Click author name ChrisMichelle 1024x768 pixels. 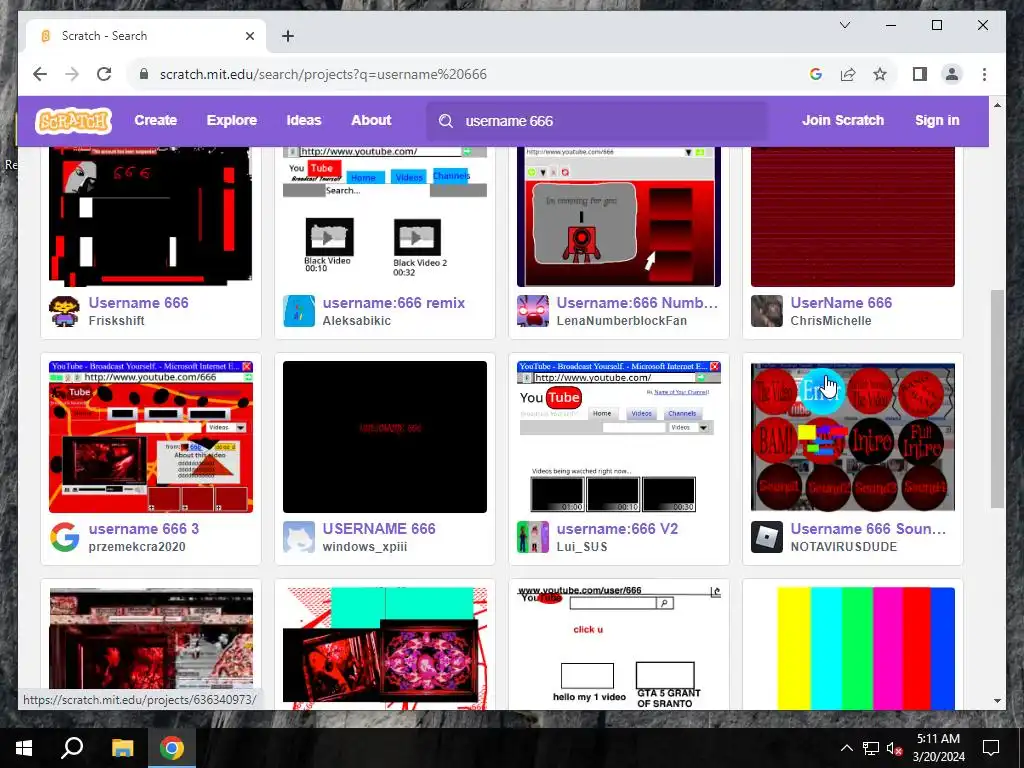[x=831, y=321]
